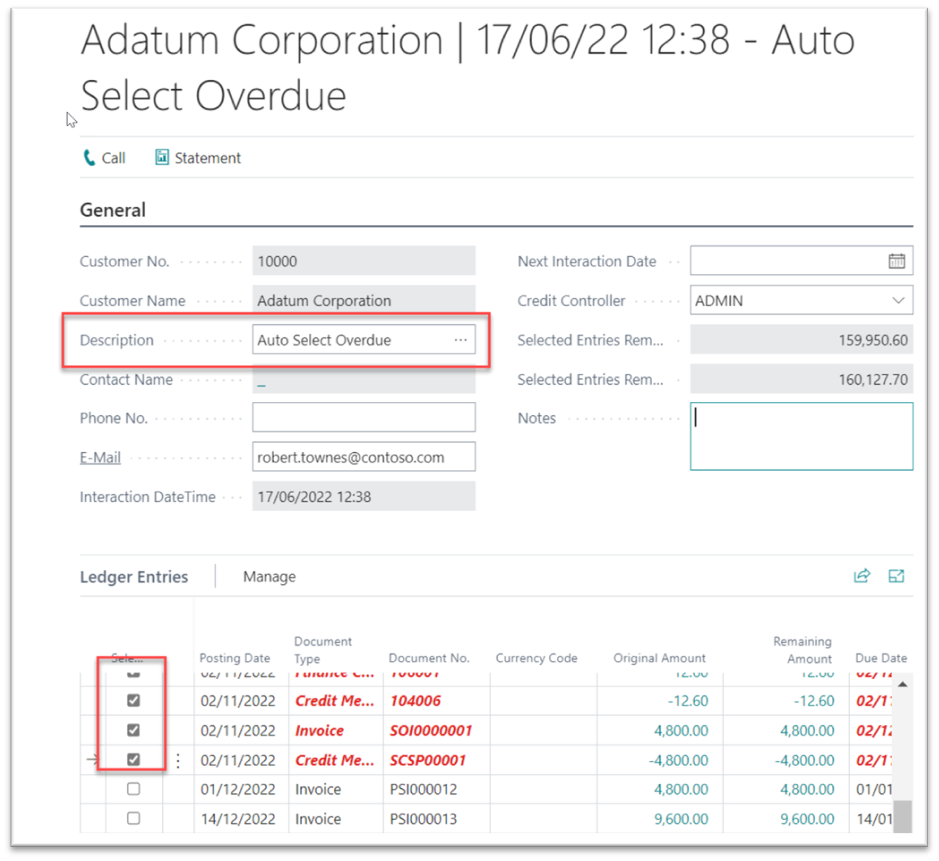Click the Document Type column header
Image resolution: width=939 pixels, height=861 pixels.
(323, 650)
